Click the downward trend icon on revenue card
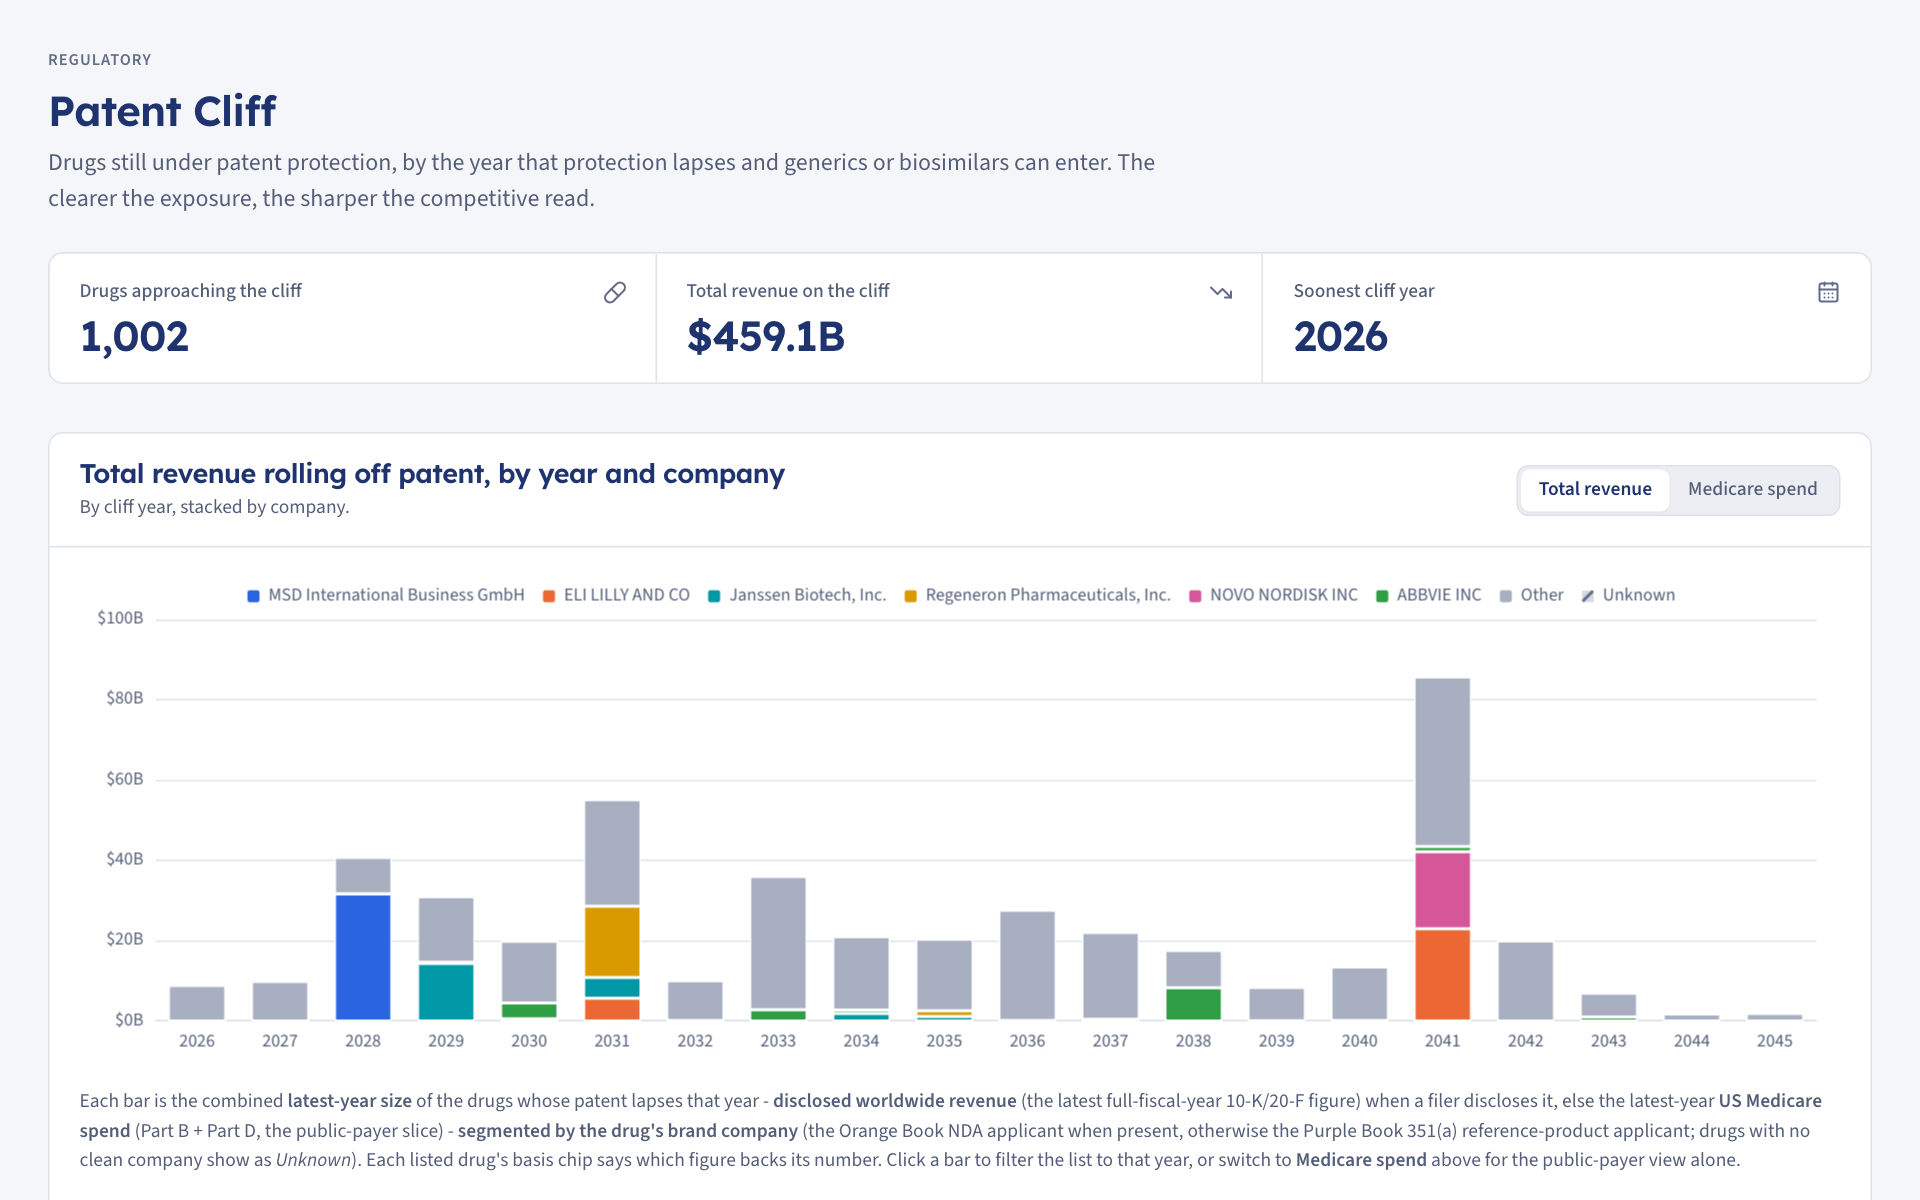 [x=1221, y=292]
